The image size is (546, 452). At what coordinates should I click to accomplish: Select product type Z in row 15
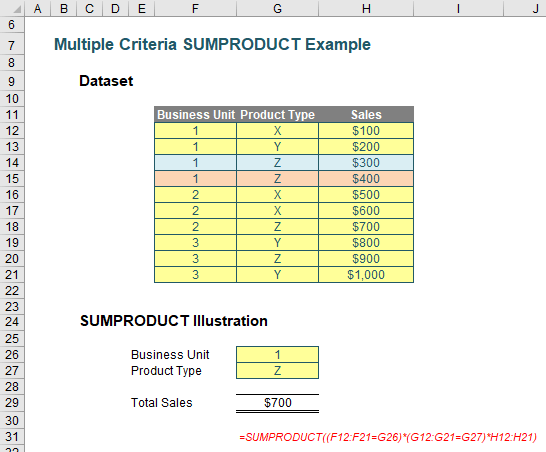[278, 179]
